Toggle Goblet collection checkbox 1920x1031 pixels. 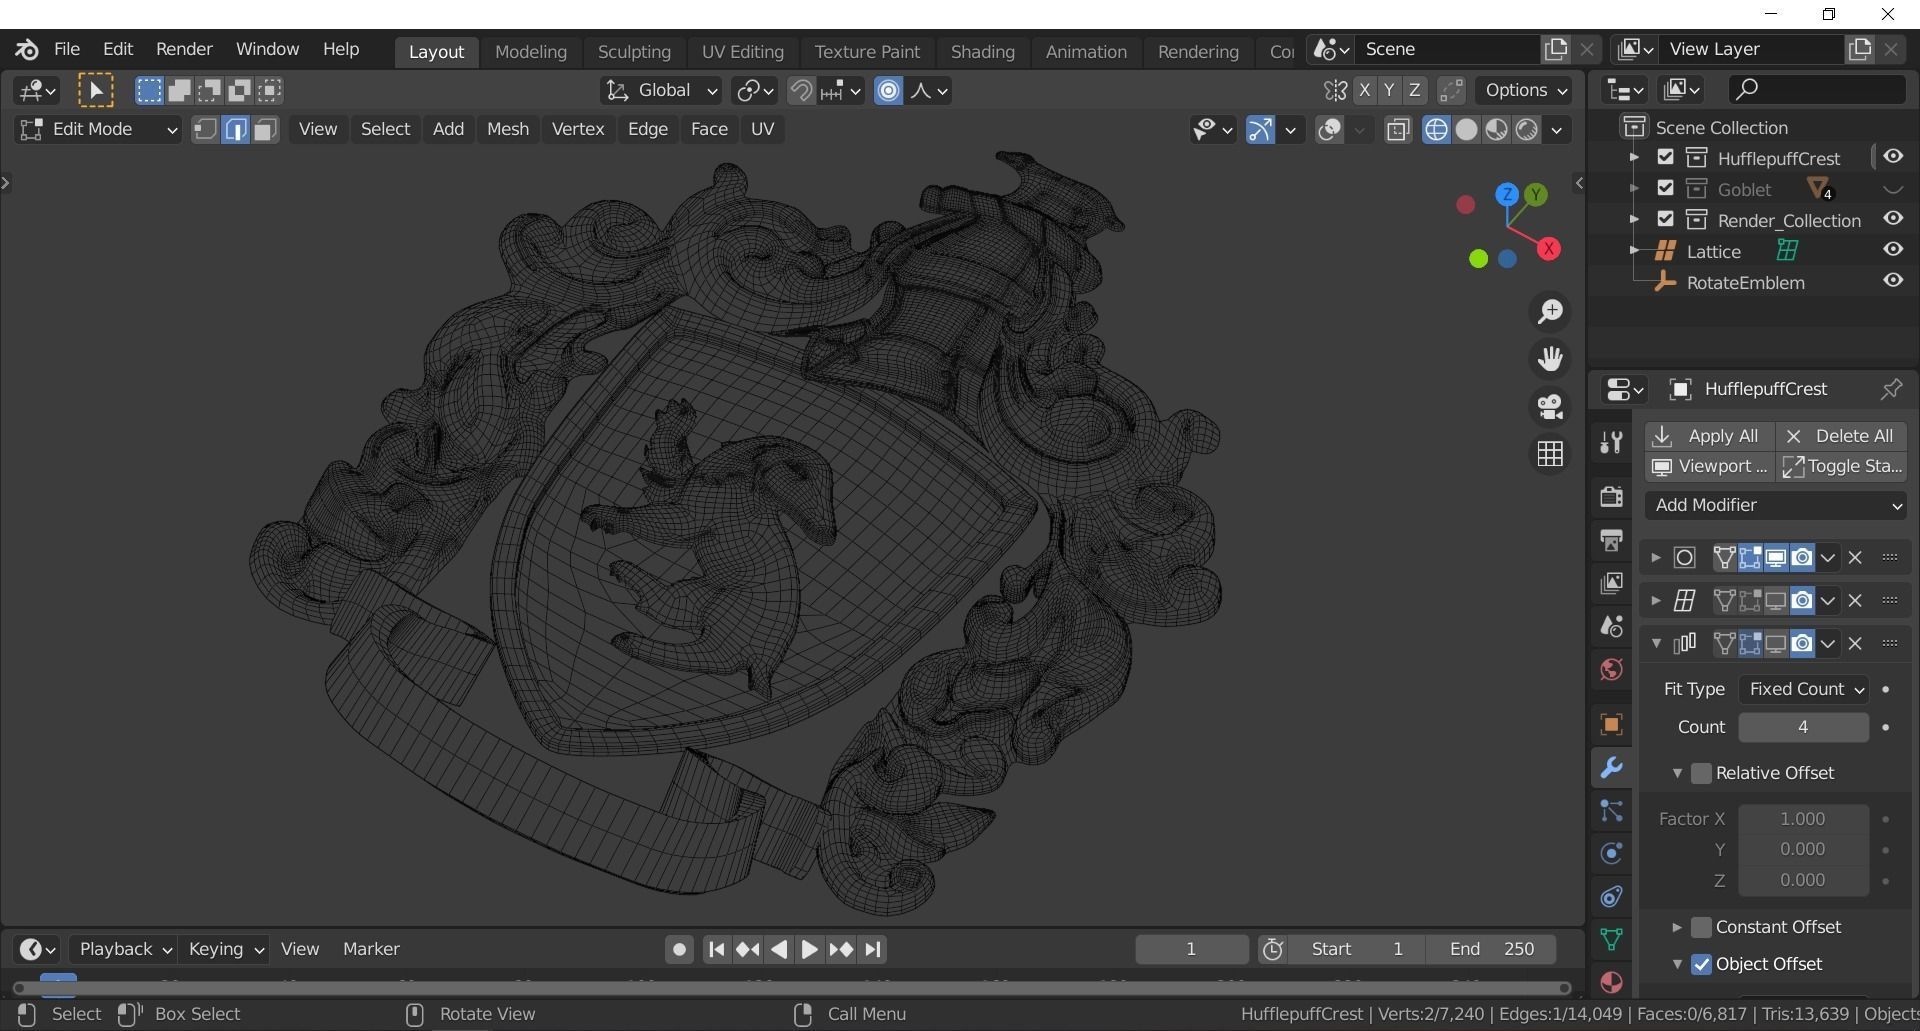coord(1665,189)
